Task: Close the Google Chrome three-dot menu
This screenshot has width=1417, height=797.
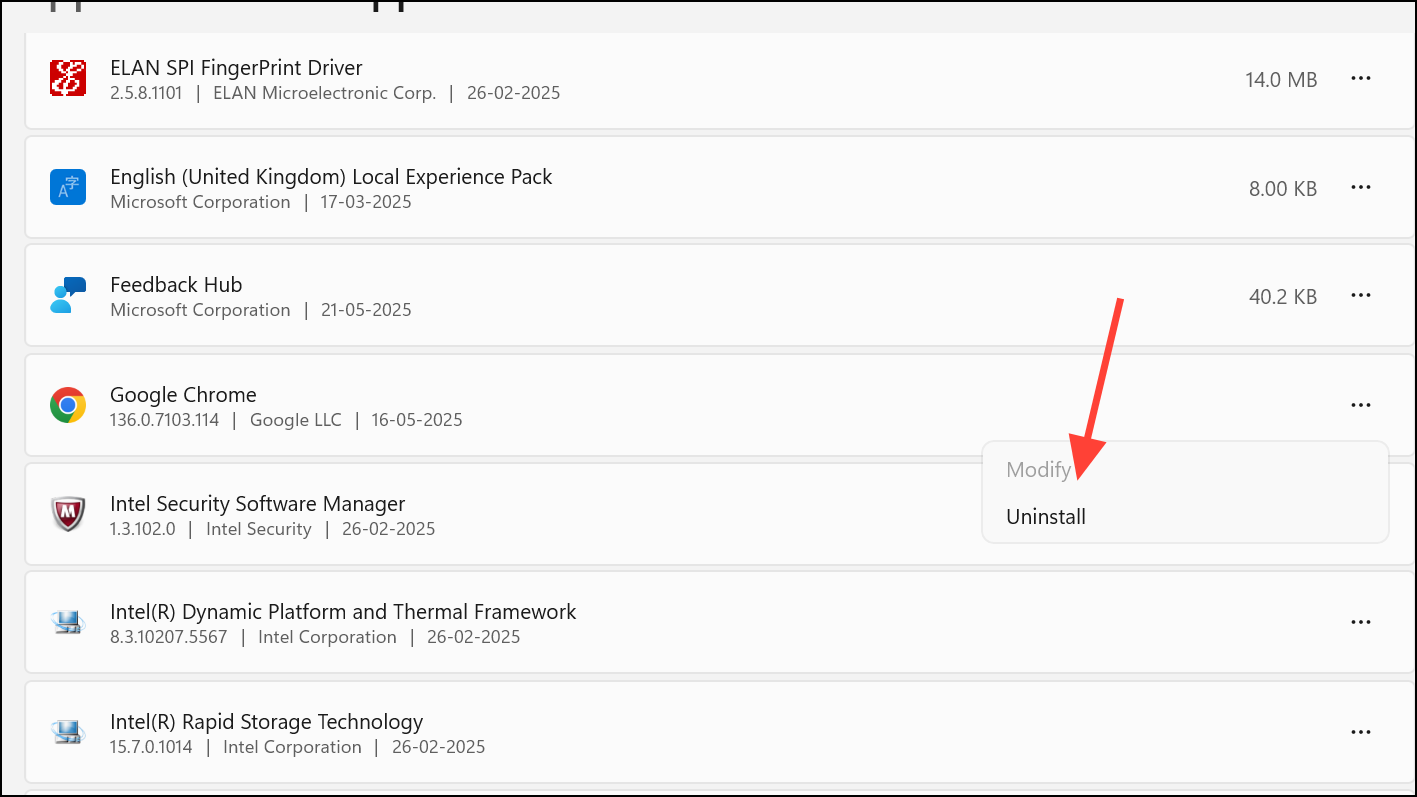Action: [x=1360, y=405]
